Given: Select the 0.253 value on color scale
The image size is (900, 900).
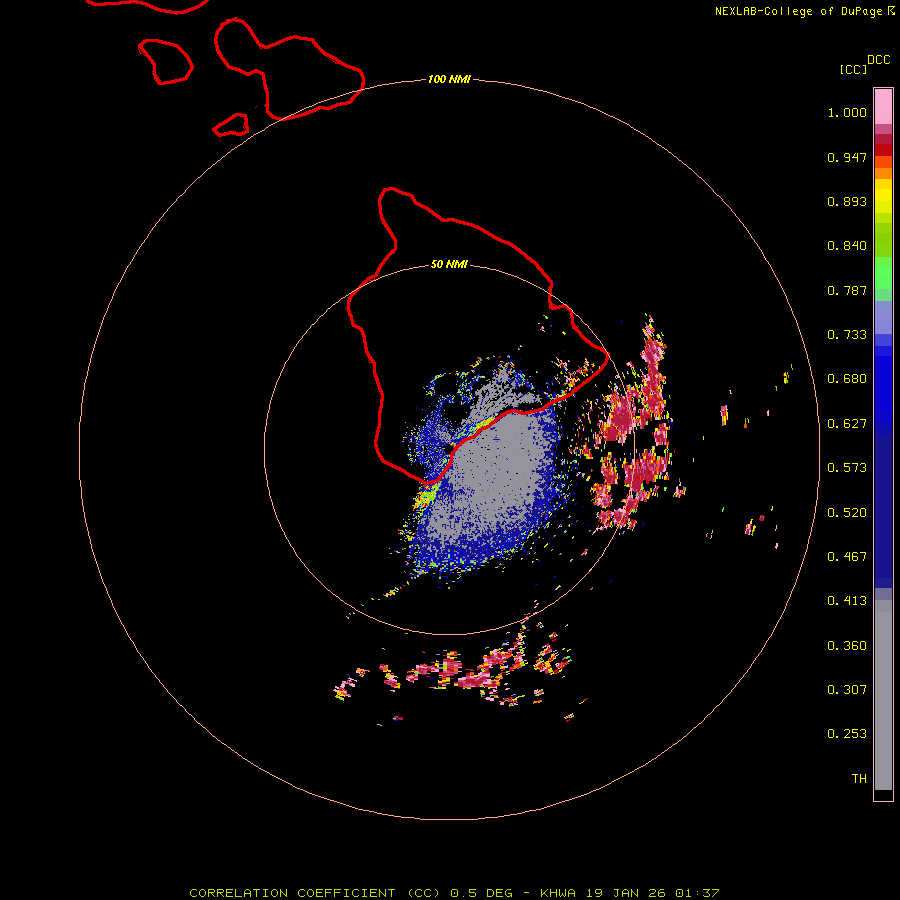Looking at the screenshot, I should 847,734.
